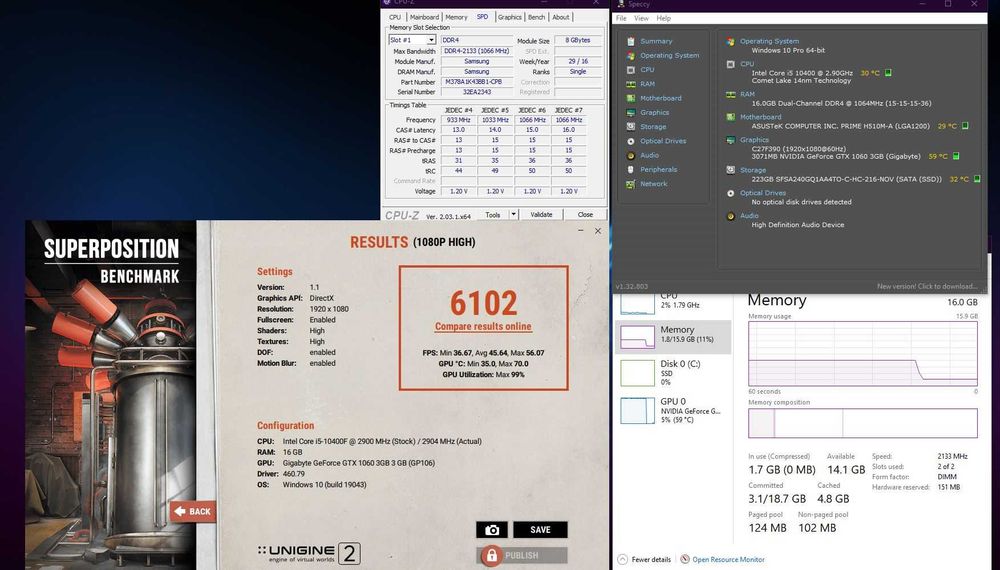Click the Operating System heading link in Speccy summary

tap(769, 41)
